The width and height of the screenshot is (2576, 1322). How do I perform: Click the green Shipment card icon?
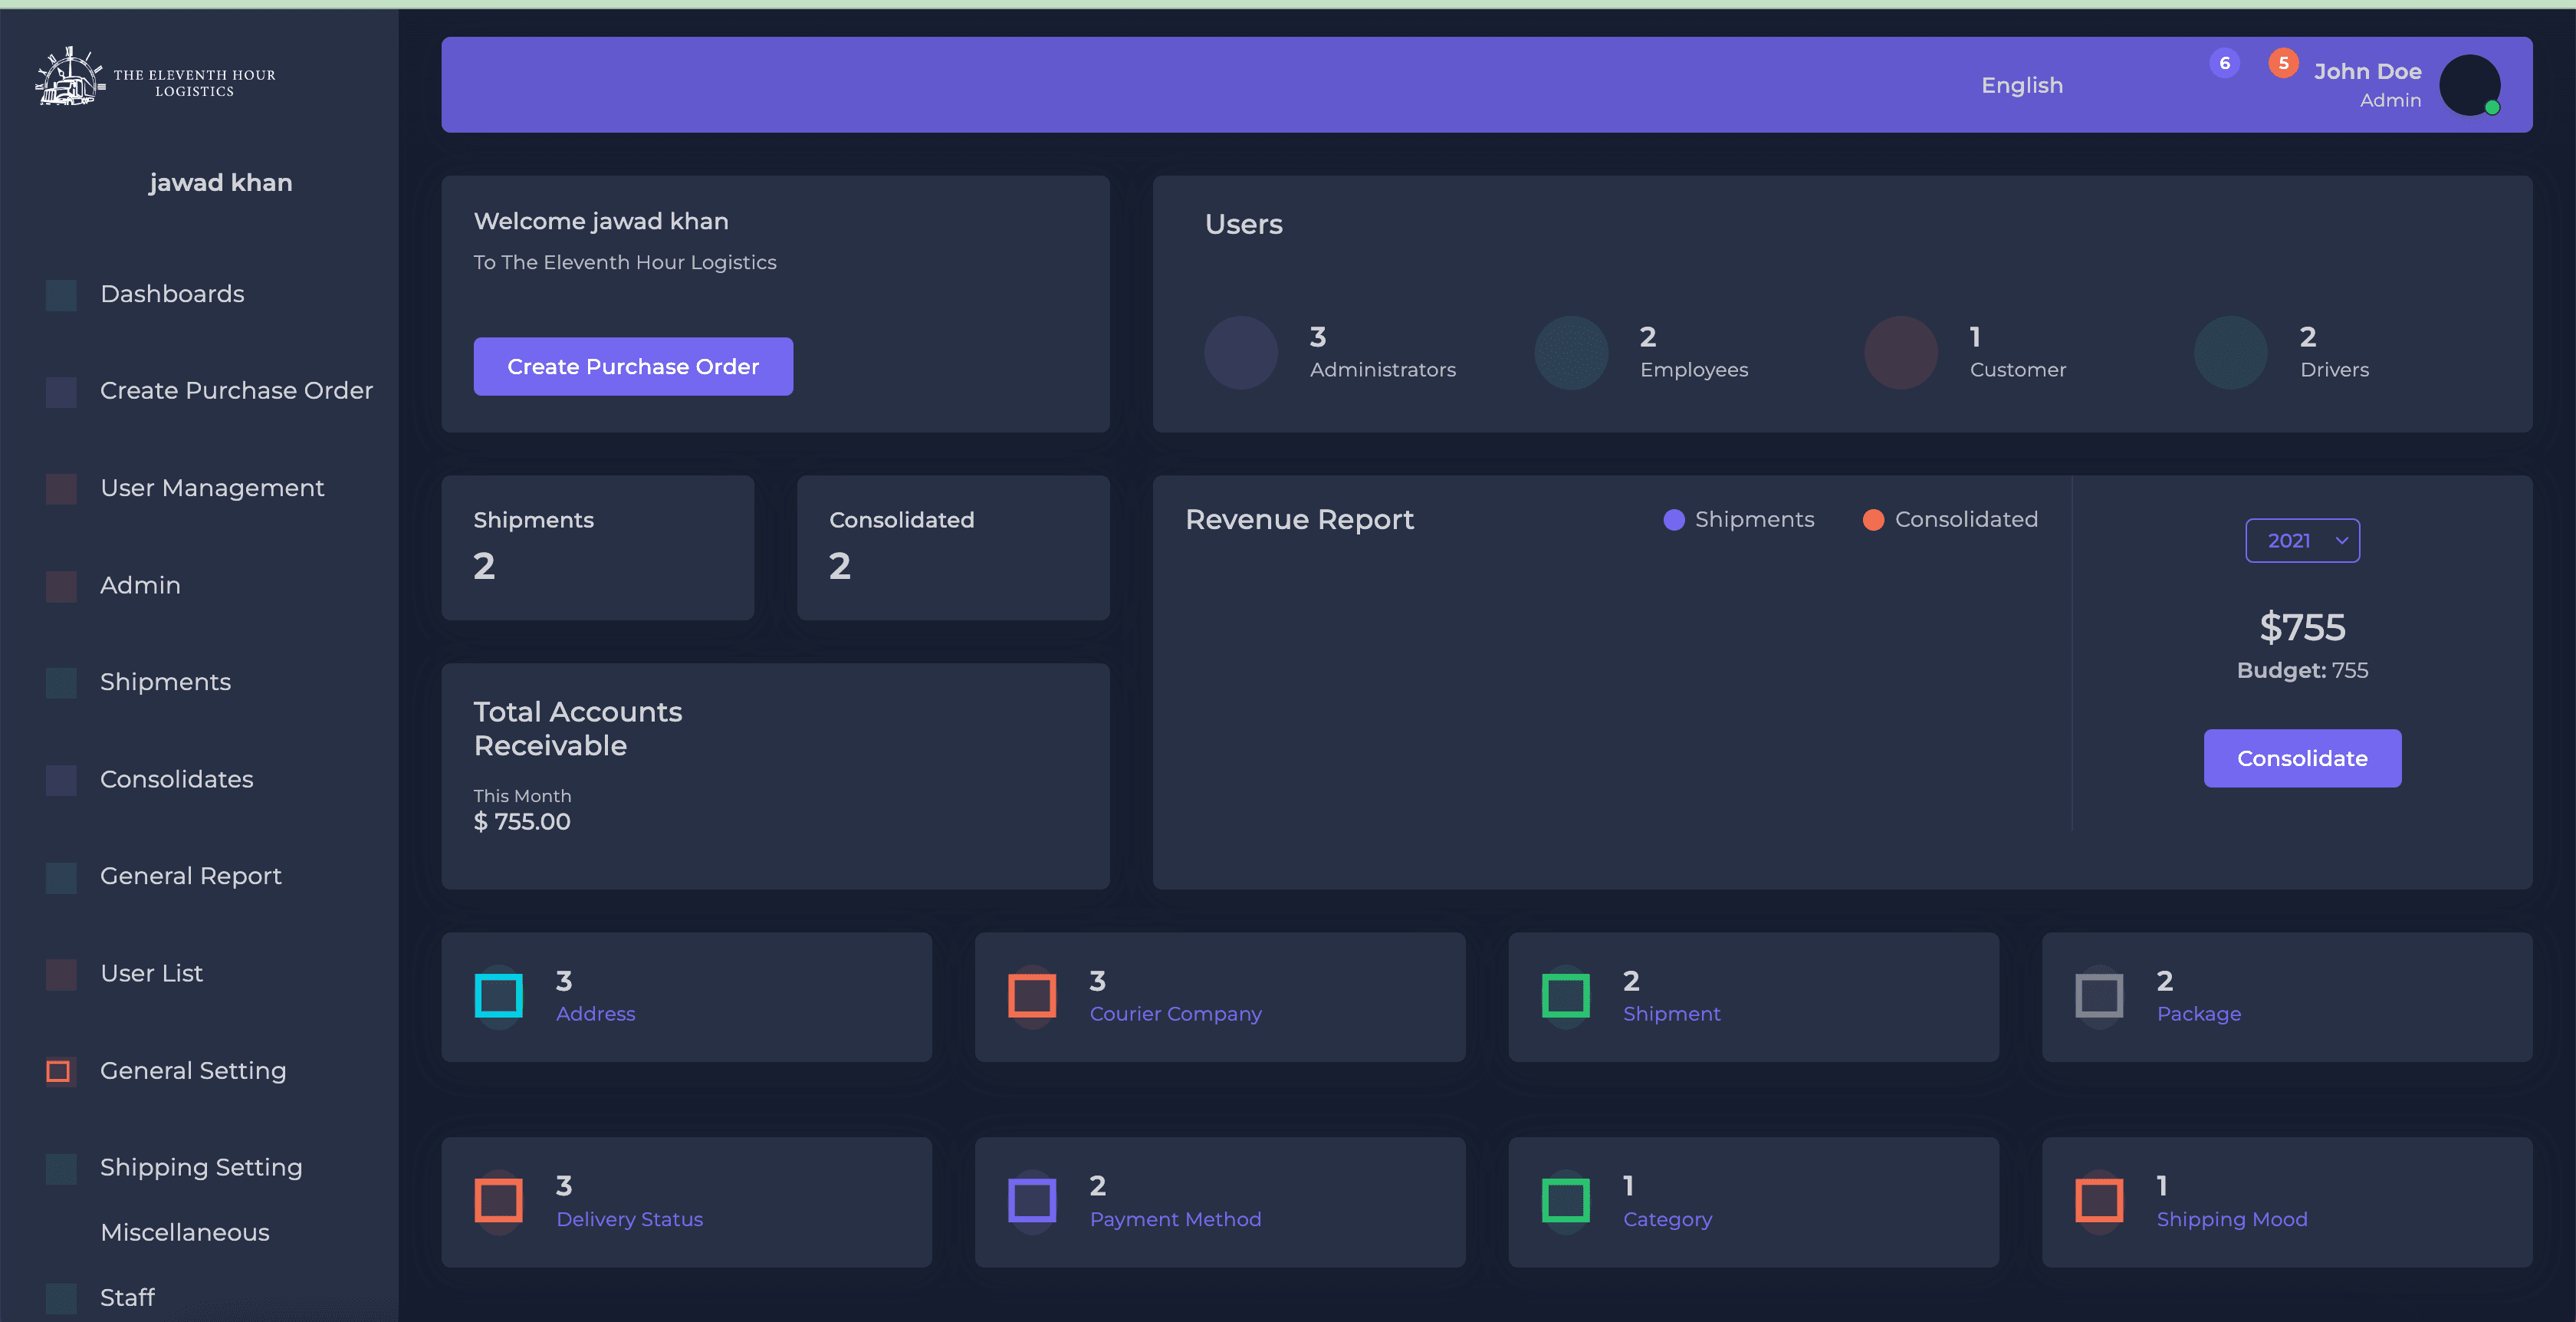1565,996
